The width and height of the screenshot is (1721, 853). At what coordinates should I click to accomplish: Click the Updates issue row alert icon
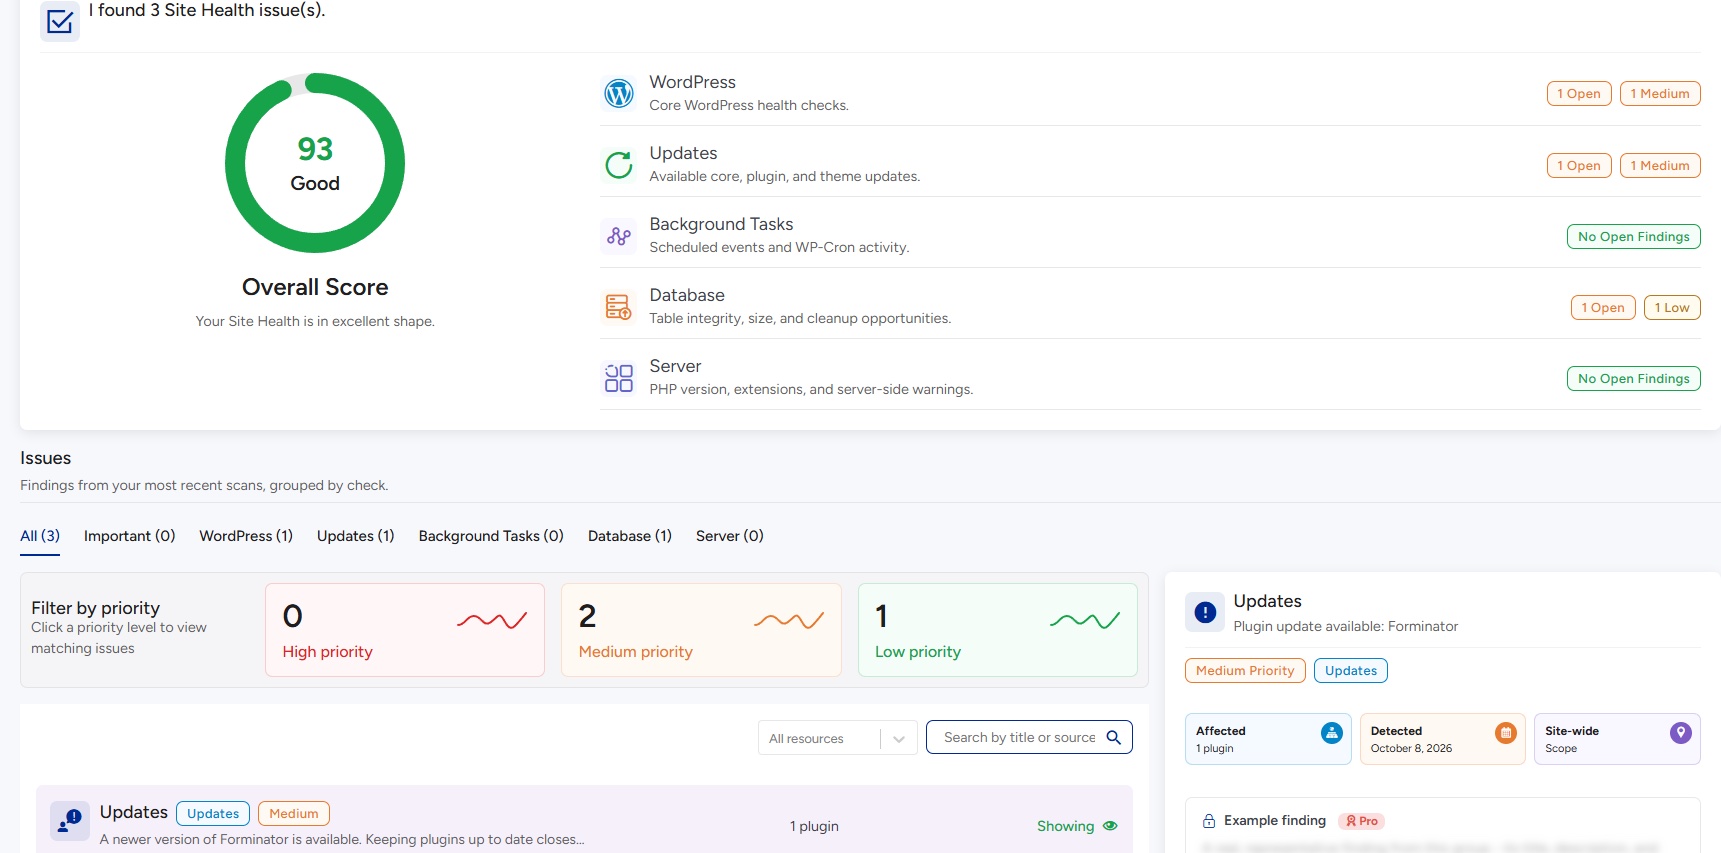click(70, 822)
